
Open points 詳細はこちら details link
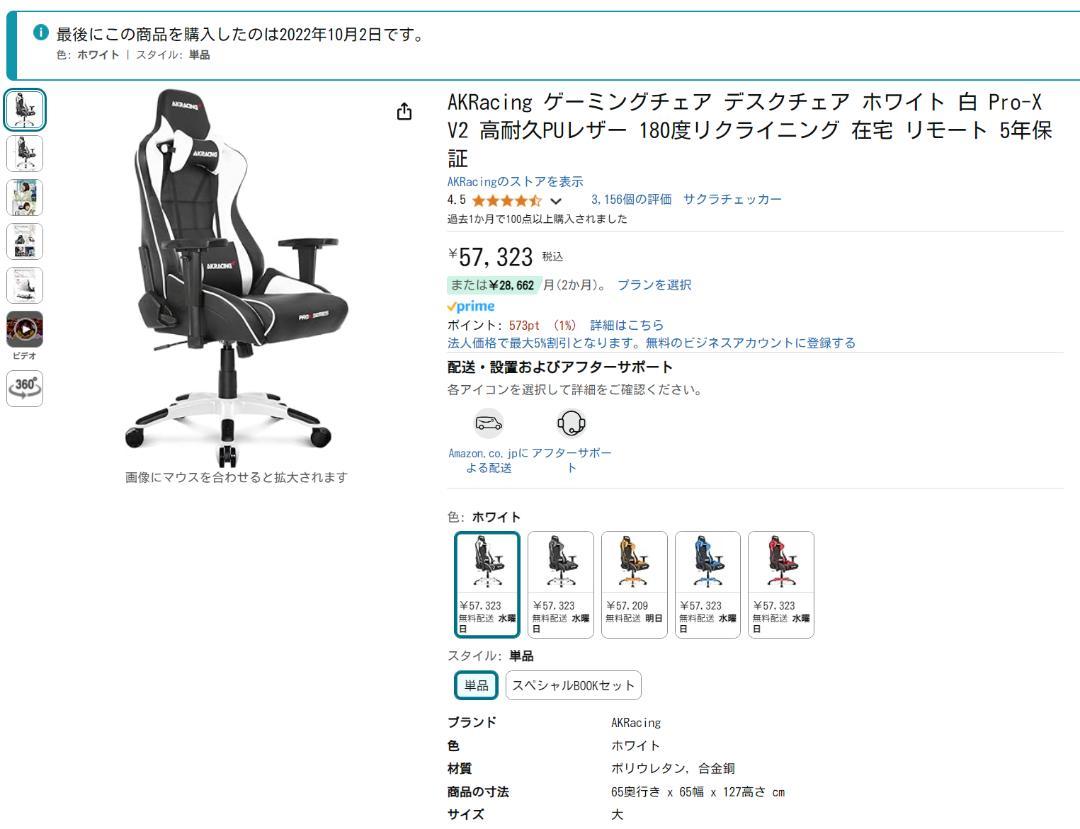pyautogui.click(x=627, y=325)
